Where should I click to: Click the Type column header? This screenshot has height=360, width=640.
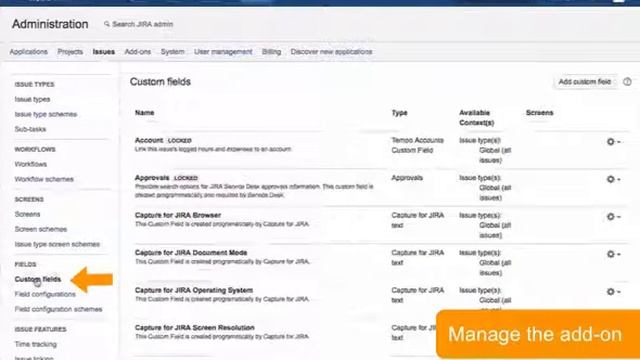400,113
